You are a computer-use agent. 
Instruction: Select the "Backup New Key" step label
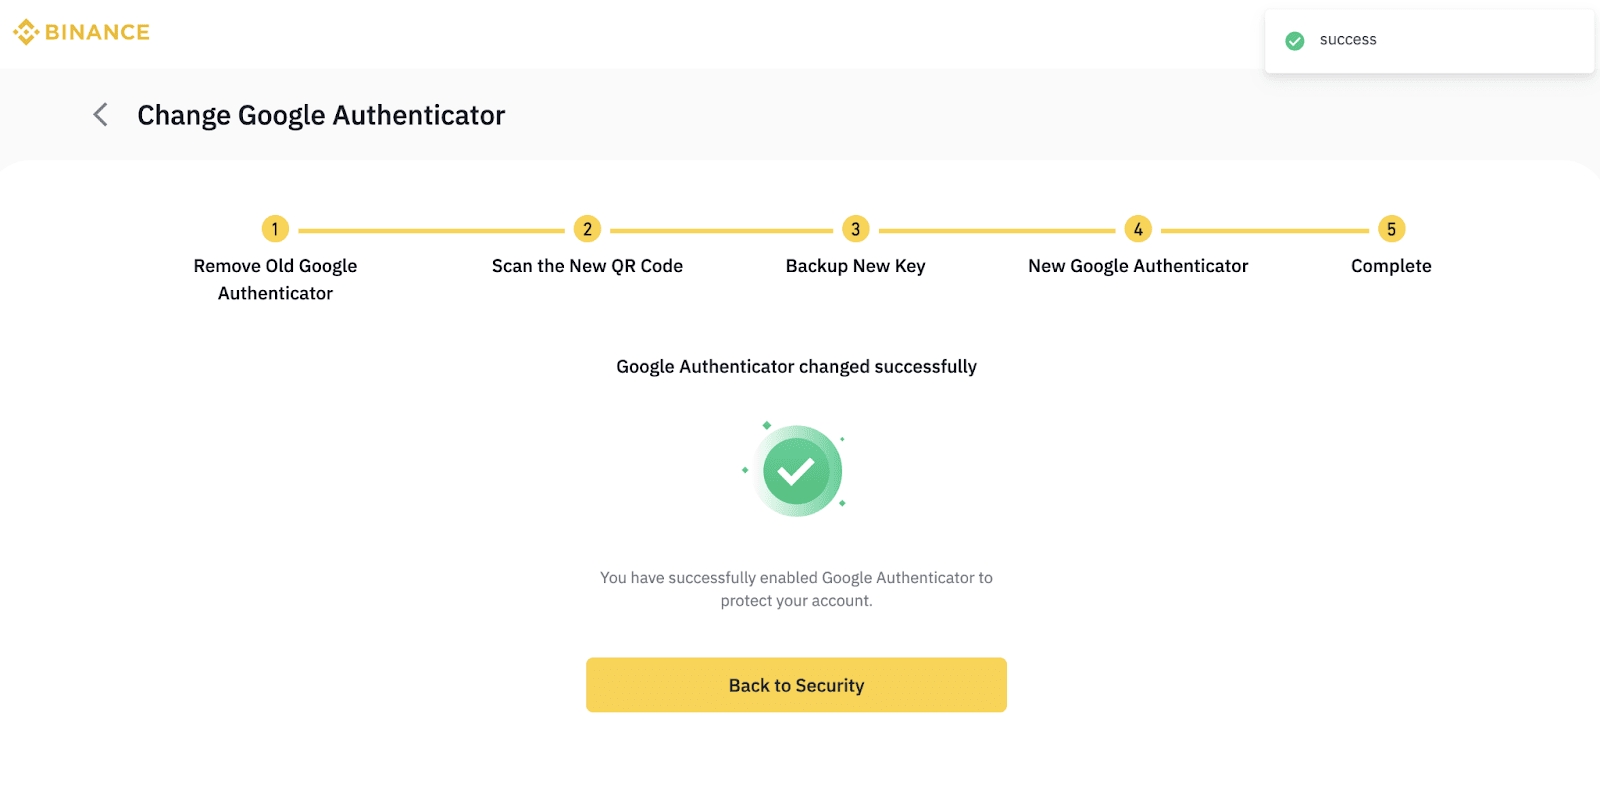[x=855, y=266]
